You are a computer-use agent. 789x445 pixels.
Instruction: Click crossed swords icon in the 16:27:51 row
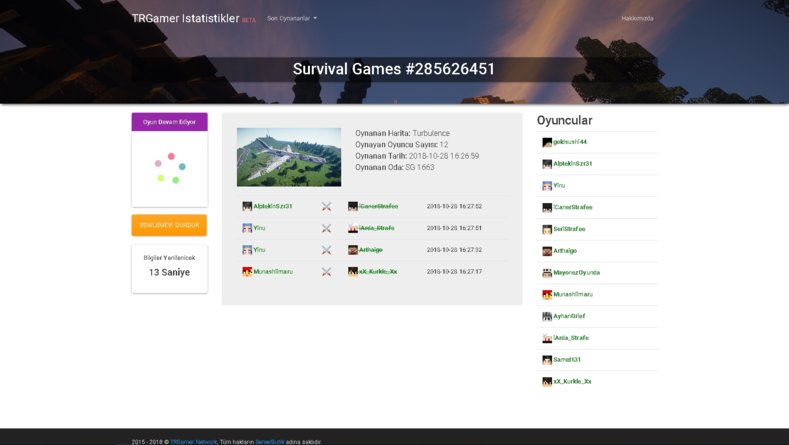tap(327, 228)
